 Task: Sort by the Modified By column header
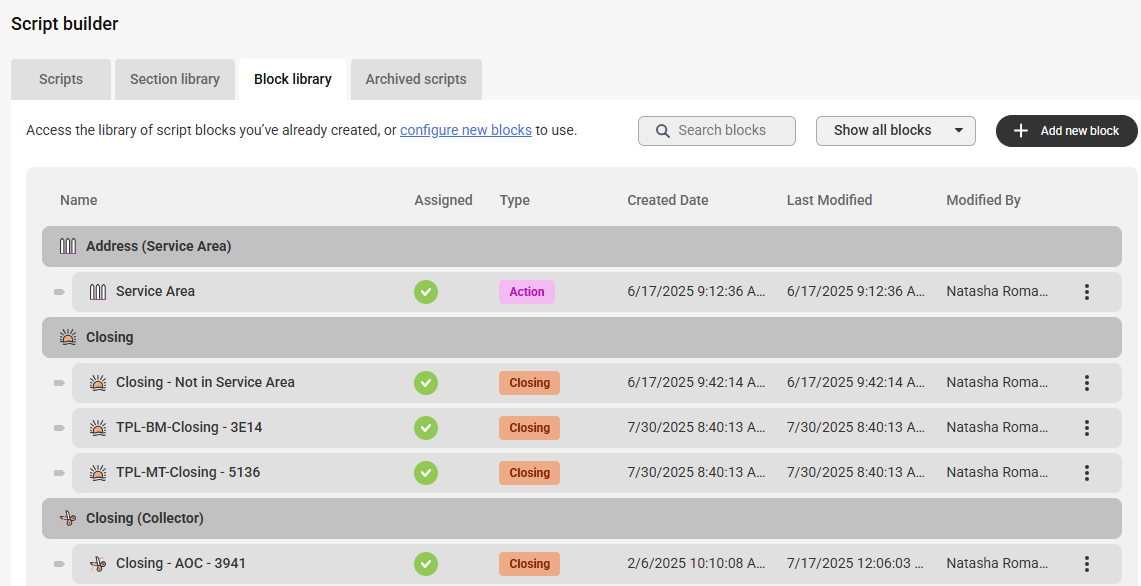tap(983, 200)
